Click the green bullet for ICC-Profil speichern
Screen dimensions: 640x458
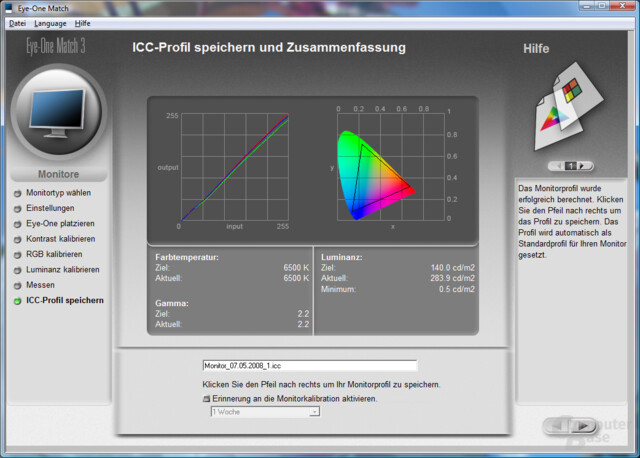pos(17,301)
